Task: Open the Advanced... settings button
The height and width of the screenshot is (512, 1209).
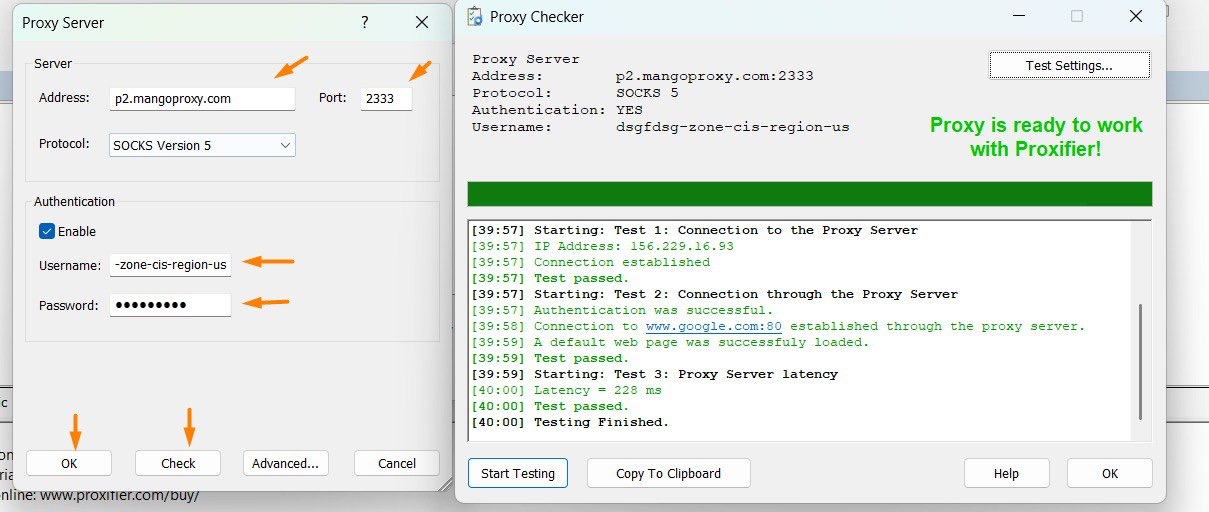Action: point(285,463)
